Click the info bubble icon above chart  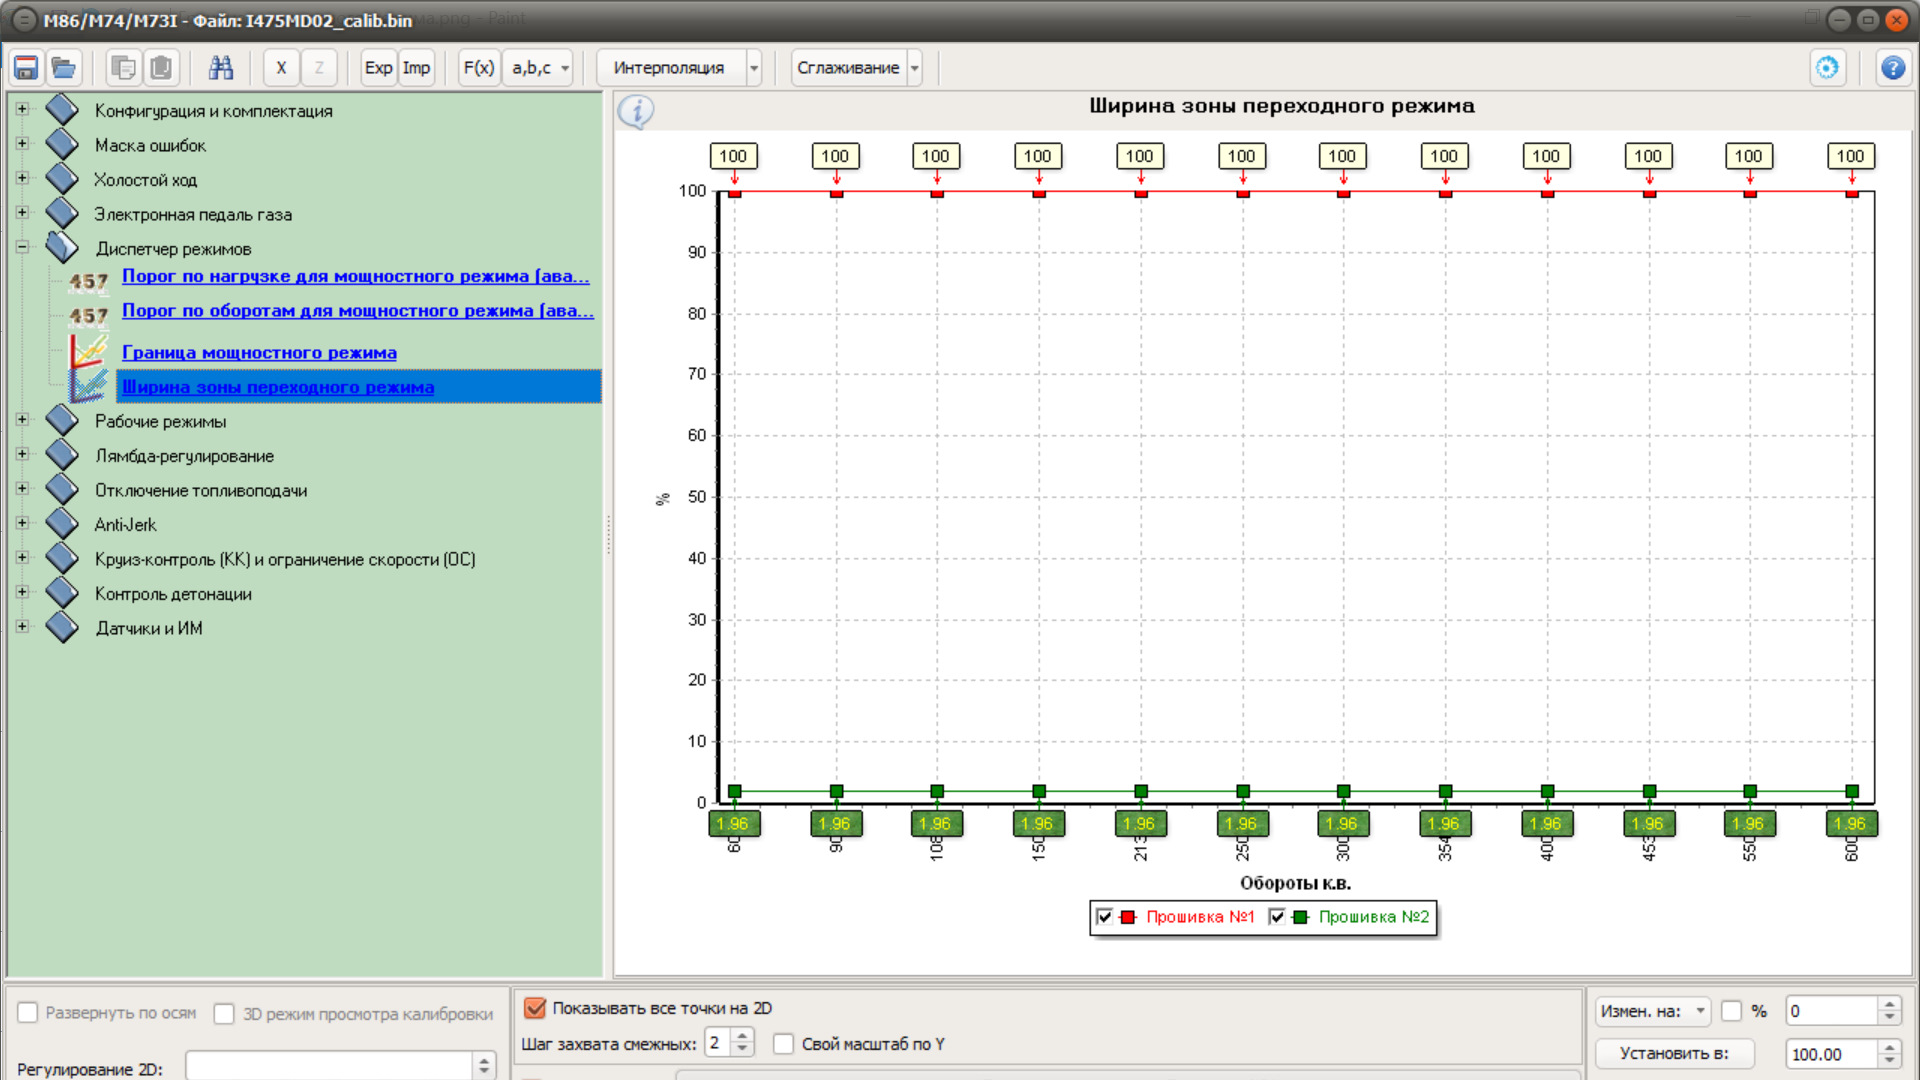(x=636, y=111)
